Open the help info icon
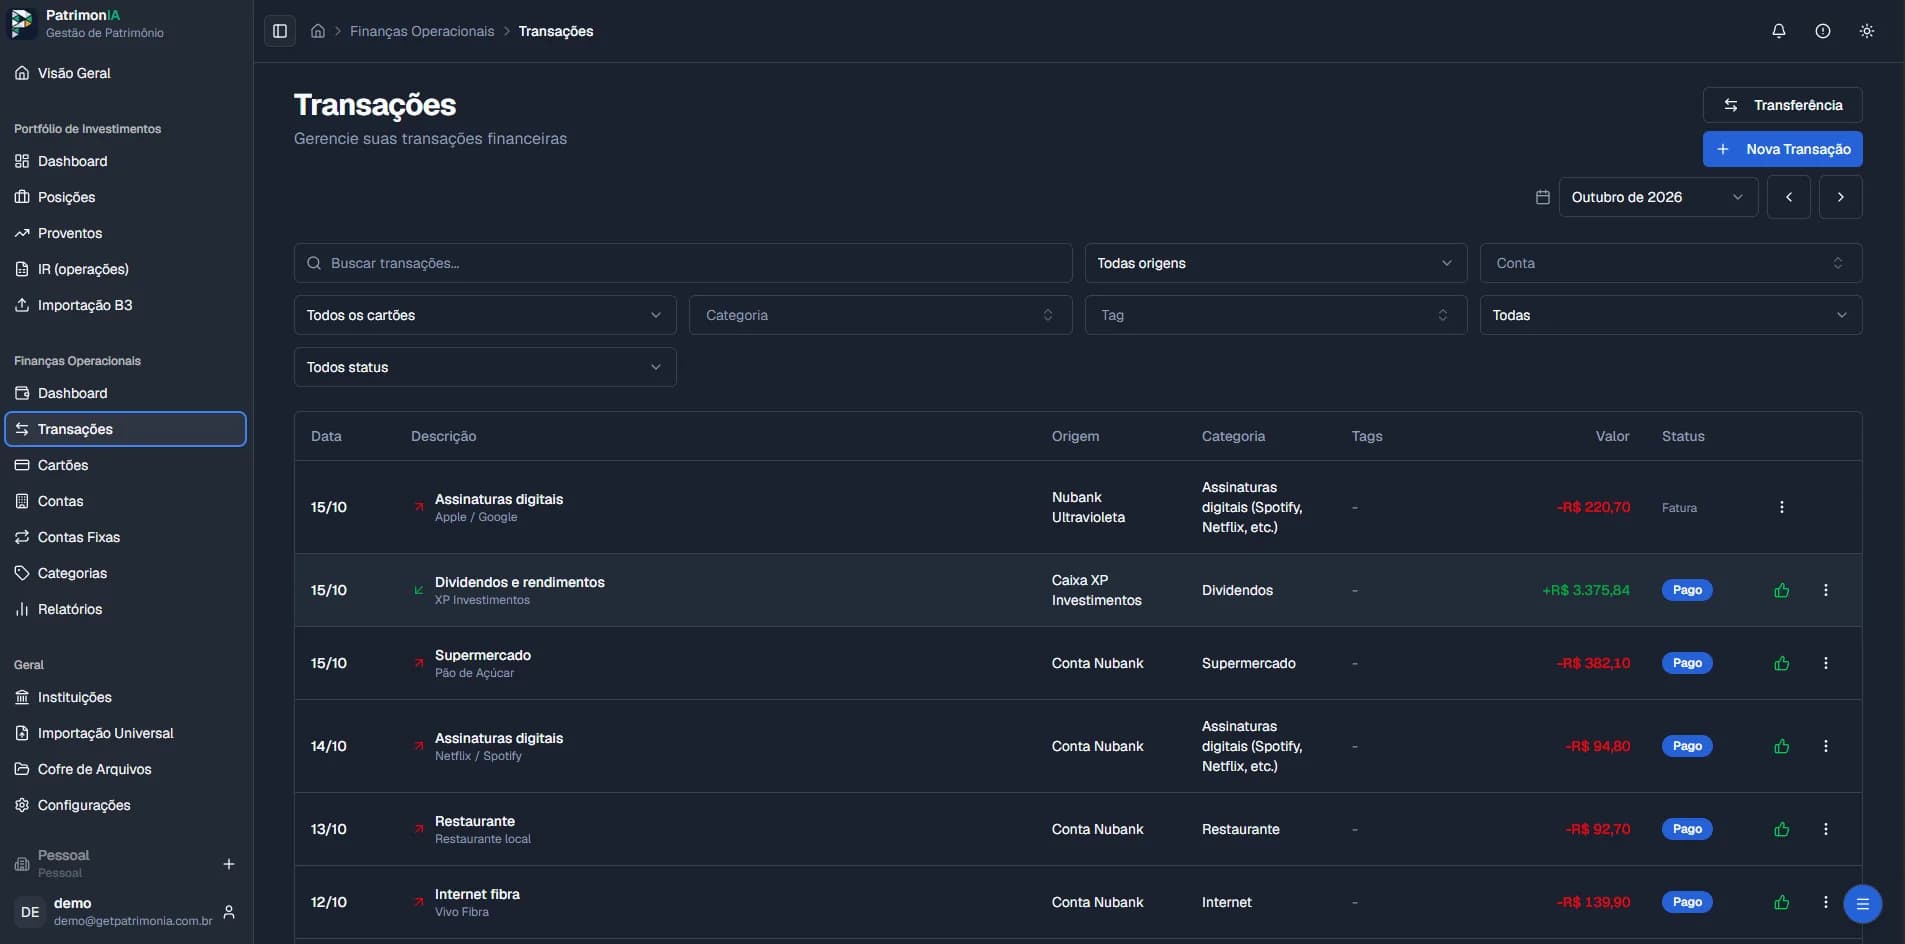This screenshot has width=1905, height=944. pyautogui.click(x=1822, y=31)
